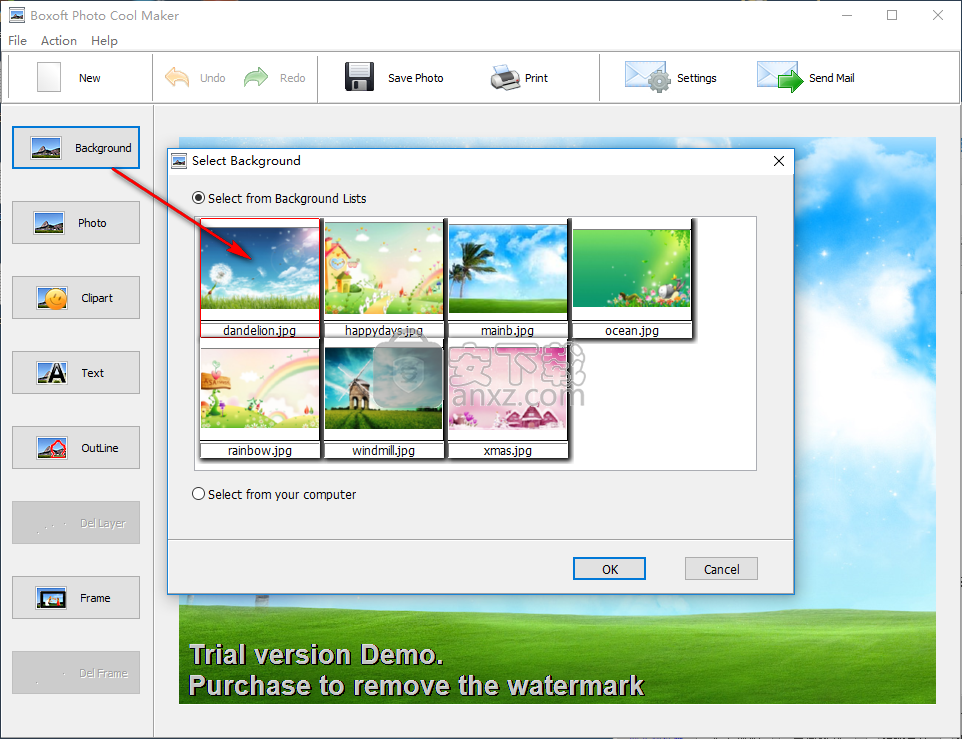
Task: Click the Photo button's picture icon
Action: (49, 223)
